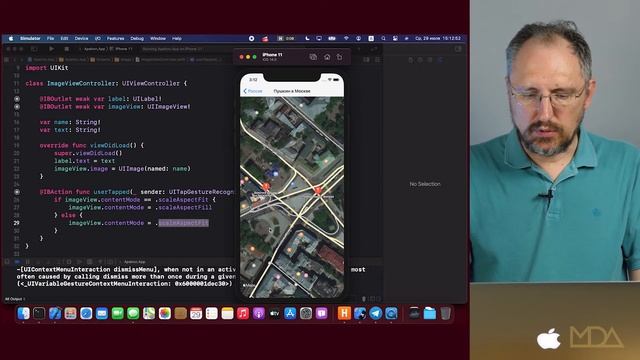This screenshot has width=640, height=360.
Task: Open Safari from the Dock
Action: [86, 313]
